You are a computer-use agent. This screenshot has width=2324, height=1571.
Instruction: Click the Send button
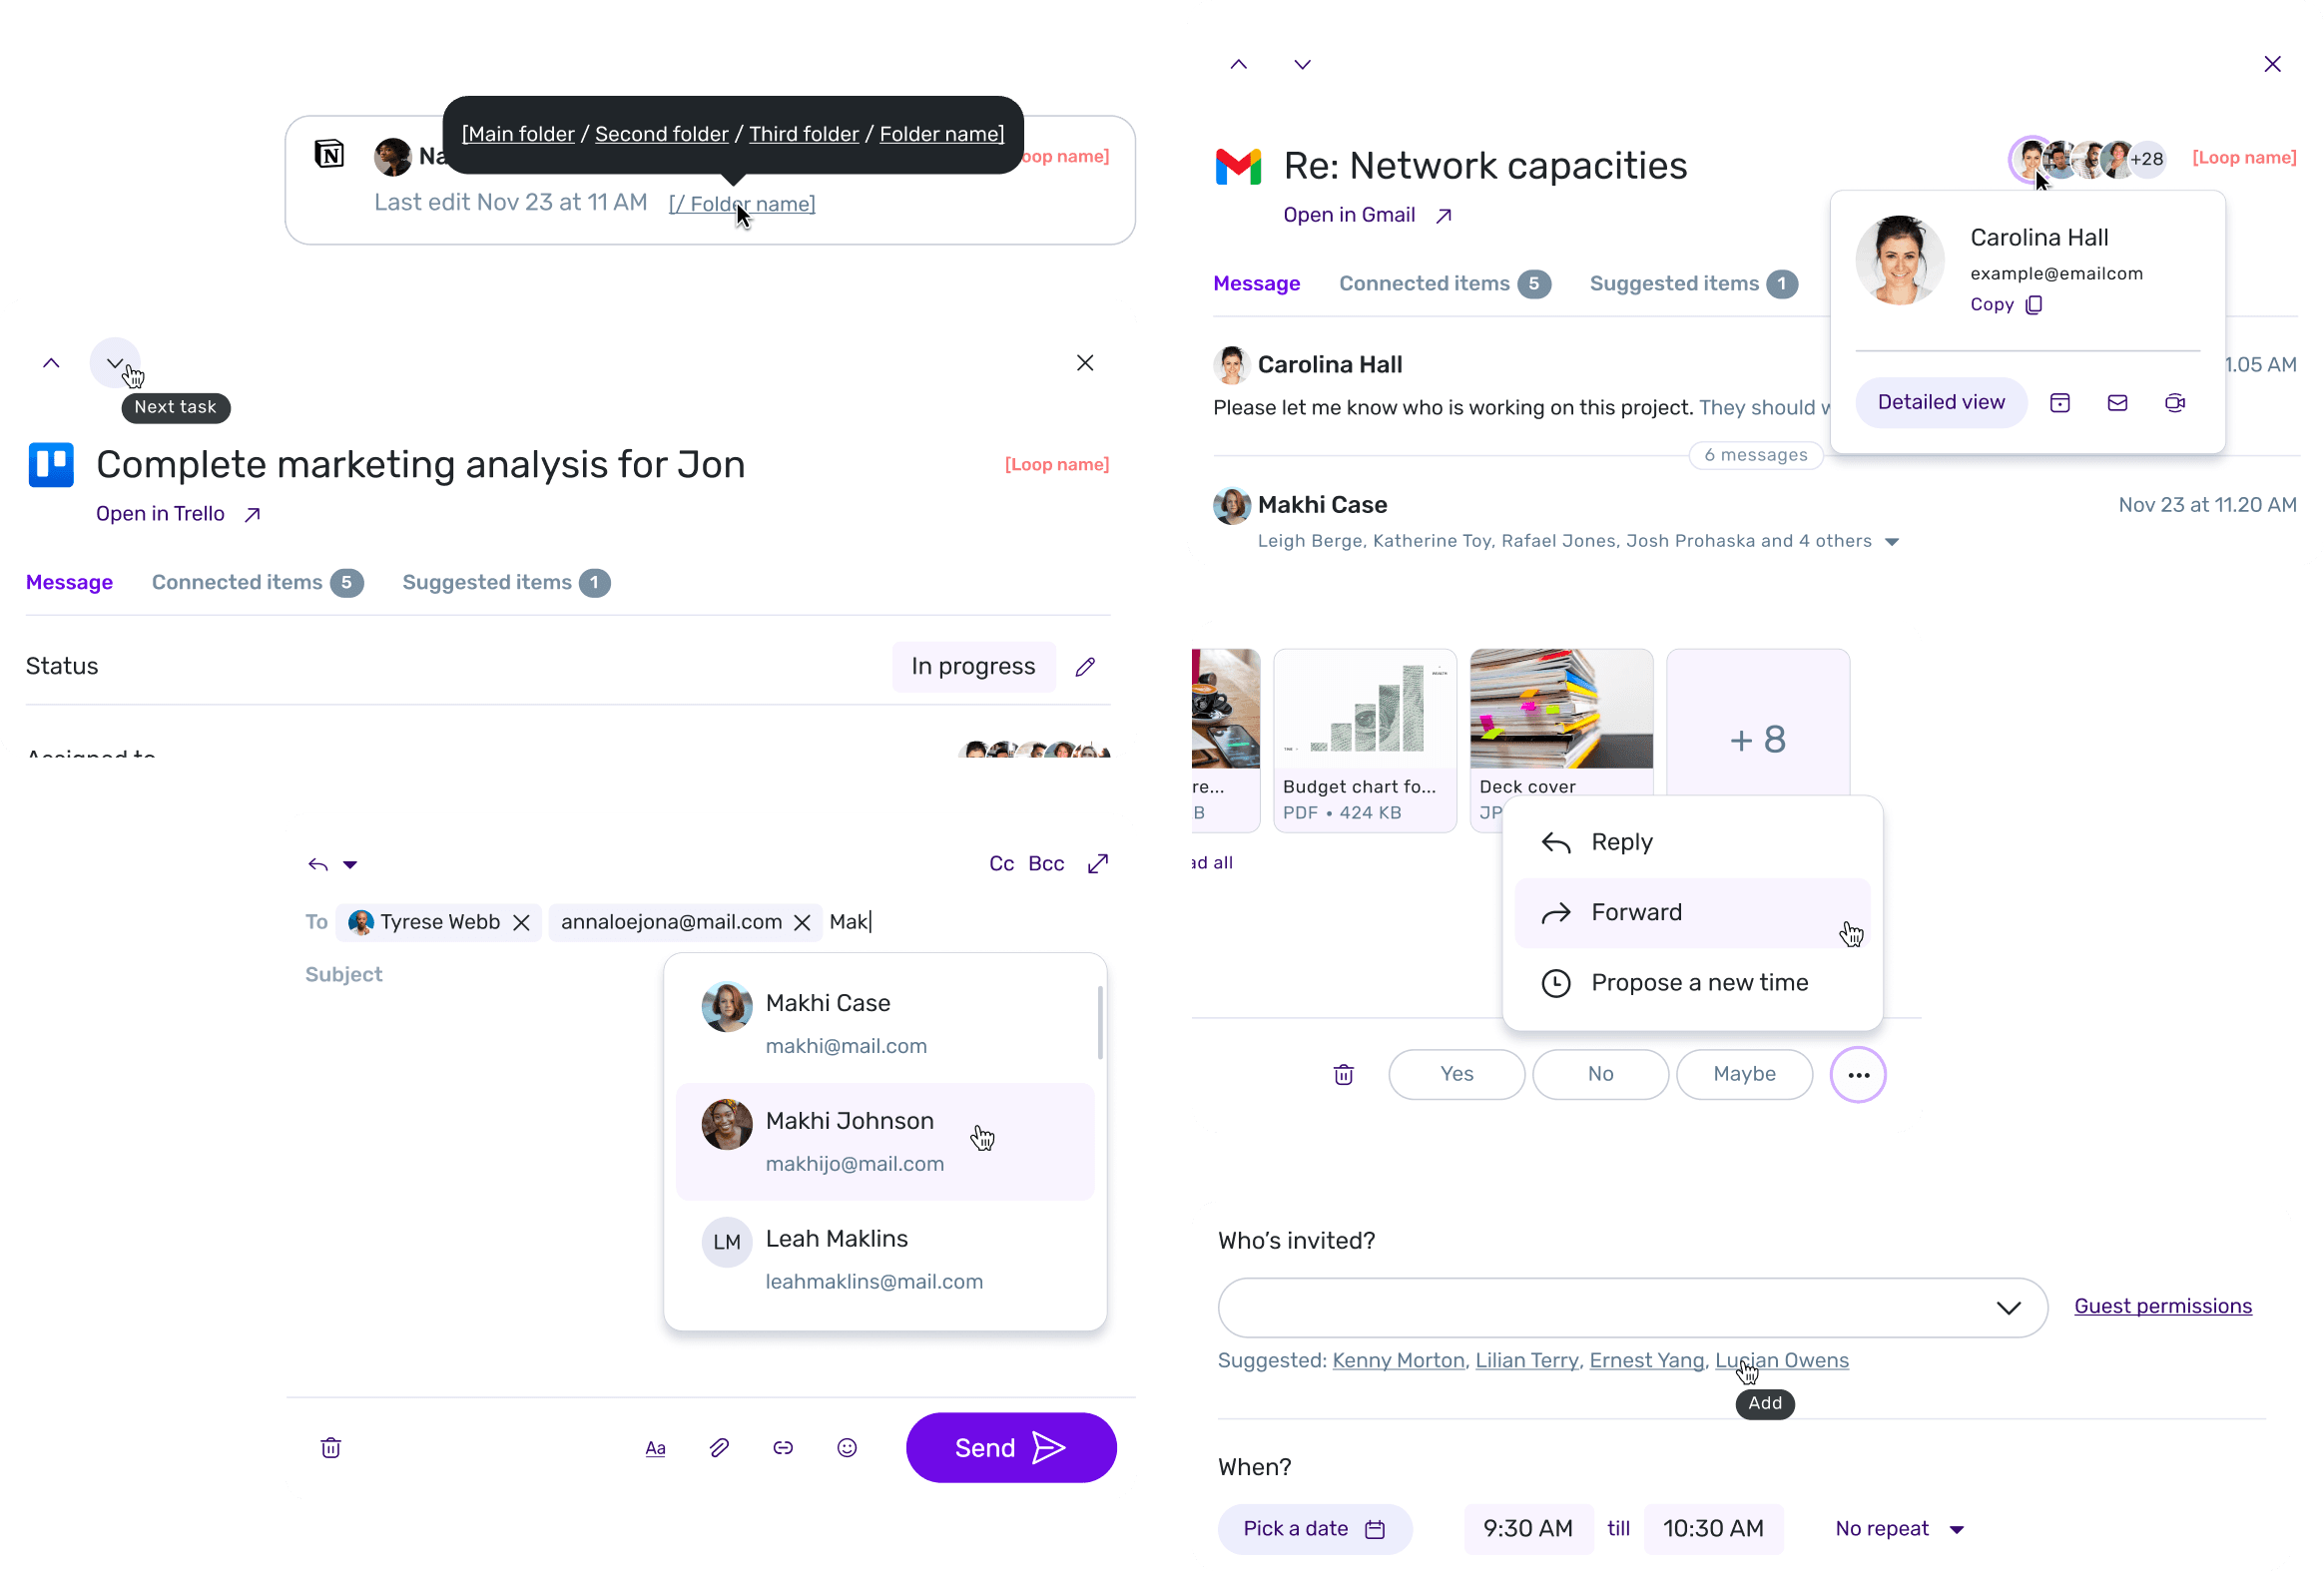point(1011,1448)
